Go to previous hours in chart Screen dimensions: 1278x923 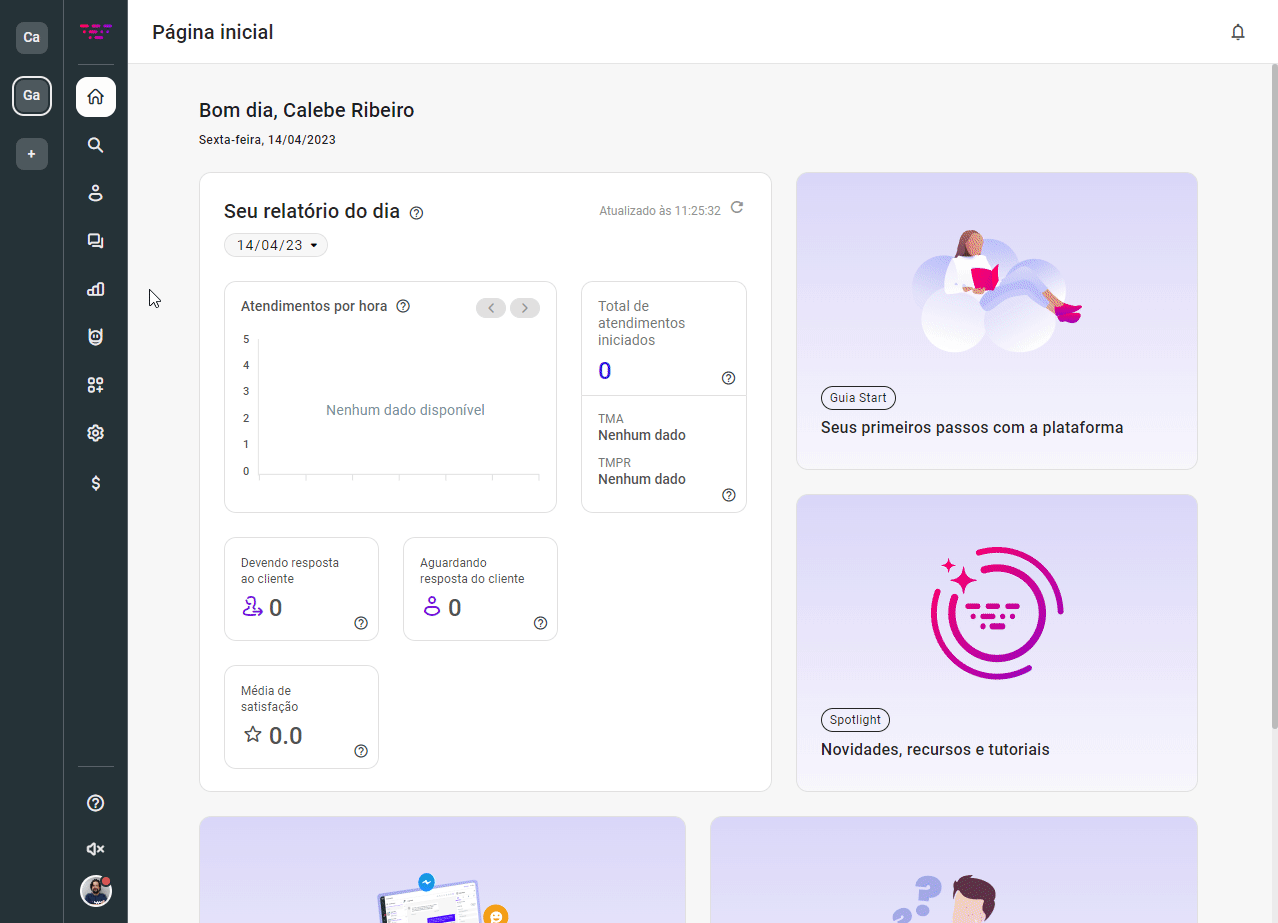(x=491, y=308)
